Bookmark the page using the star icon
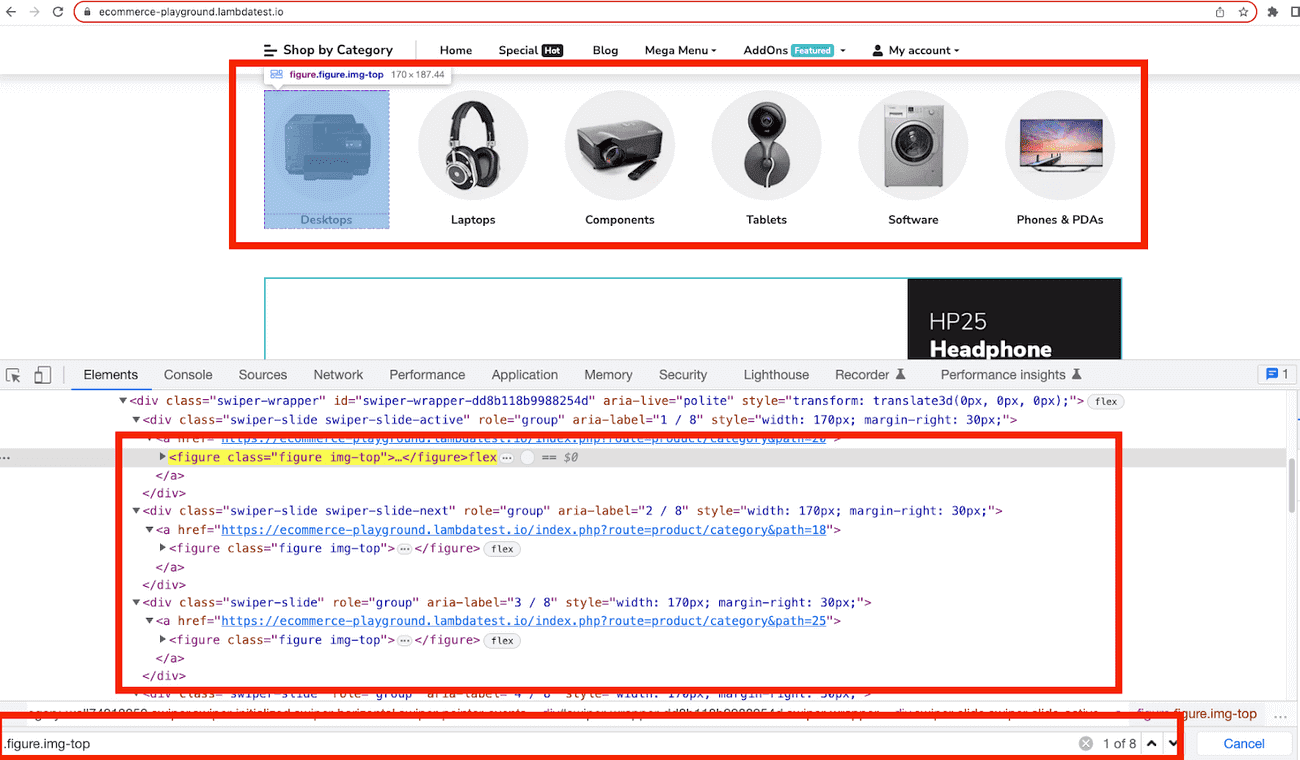The height and width of the screenshot is (760, 1300). pyautogui.click(x=1243, y=12)
